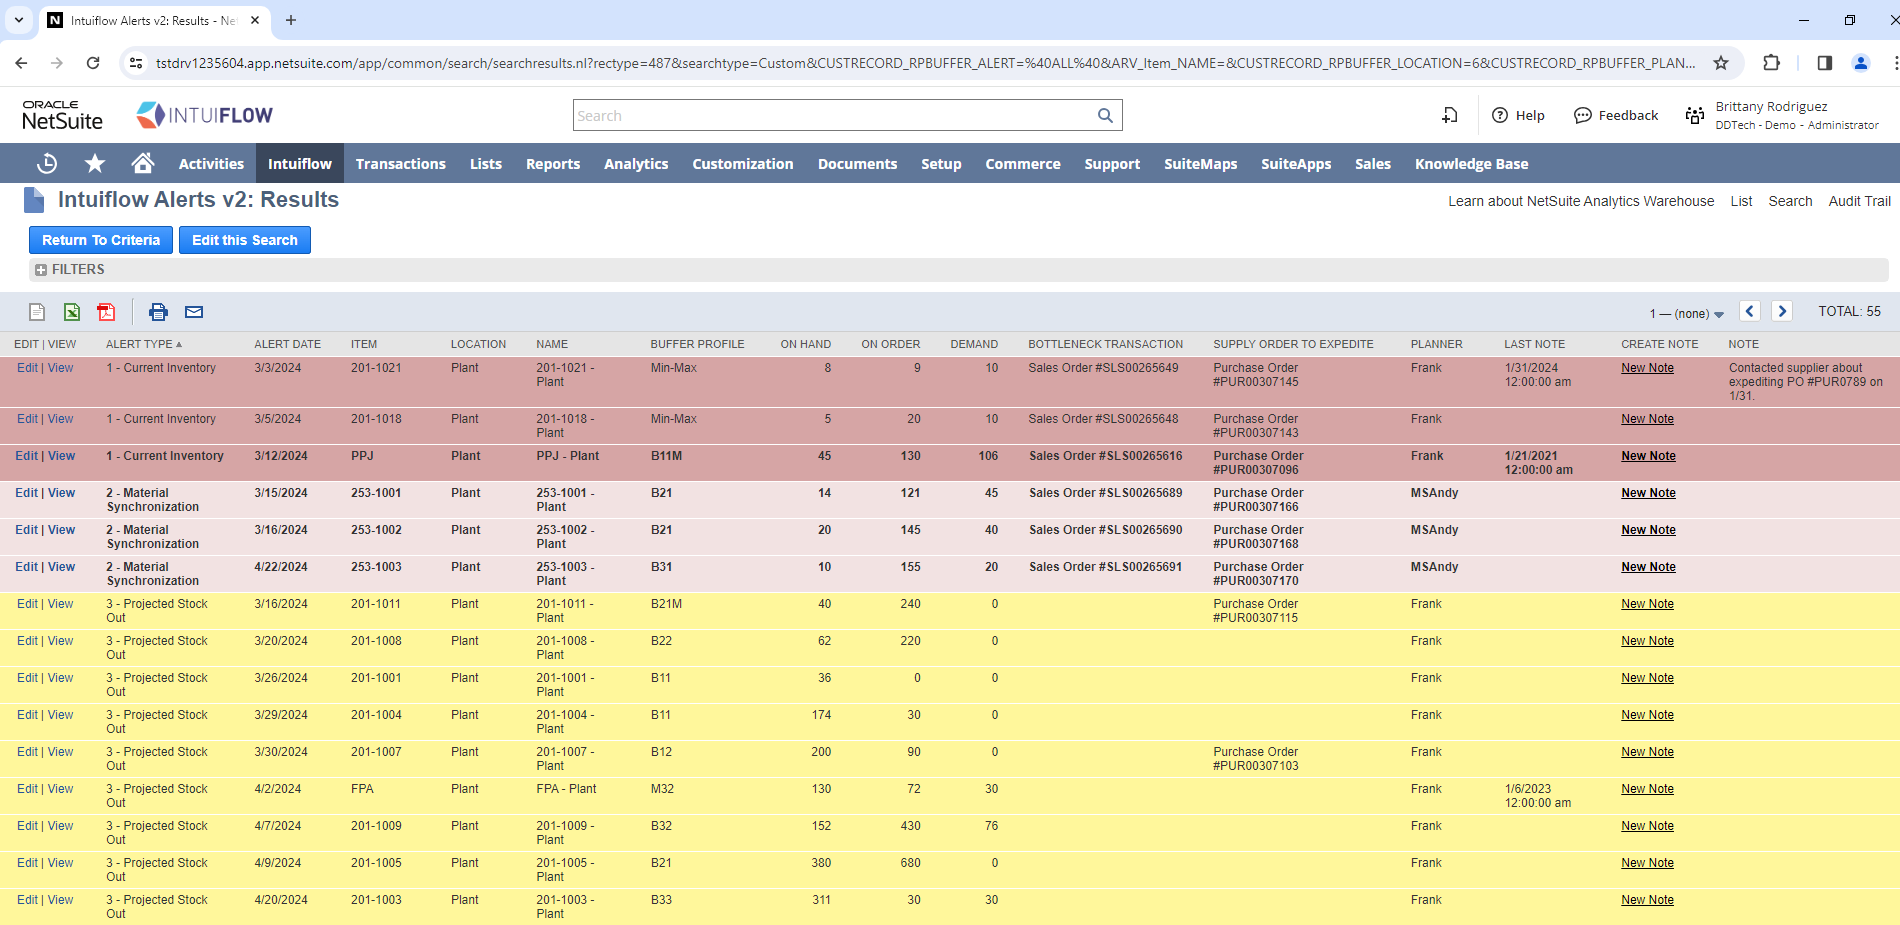Image resolution: width=1900 pixels, height=925 pixels.
Task: Click the Print results icon
Action: click(158, 312)
